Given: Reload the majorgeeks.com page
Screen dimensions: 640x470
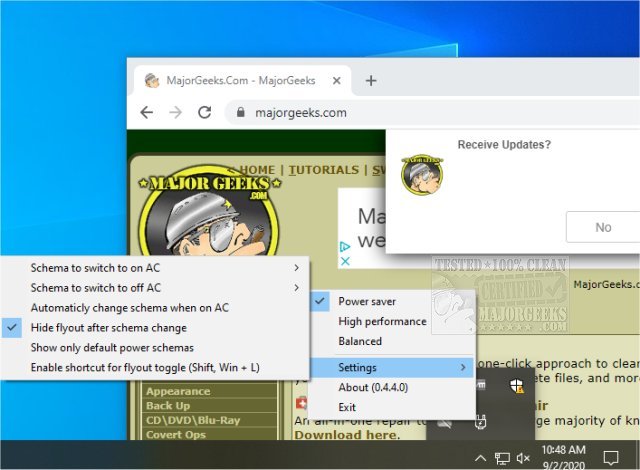Looking at the screenshot, I should coord(204,112).
